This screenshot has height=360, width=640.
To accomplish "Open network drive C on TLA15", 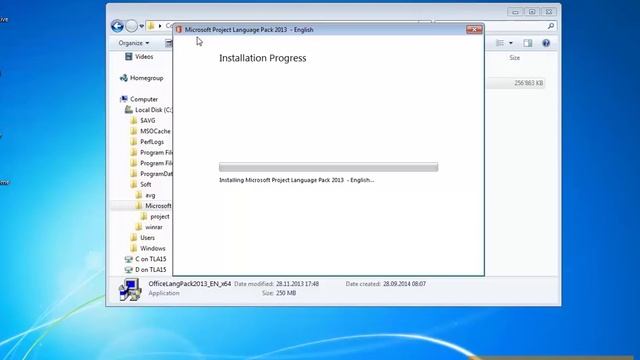I will click(151, 259).
